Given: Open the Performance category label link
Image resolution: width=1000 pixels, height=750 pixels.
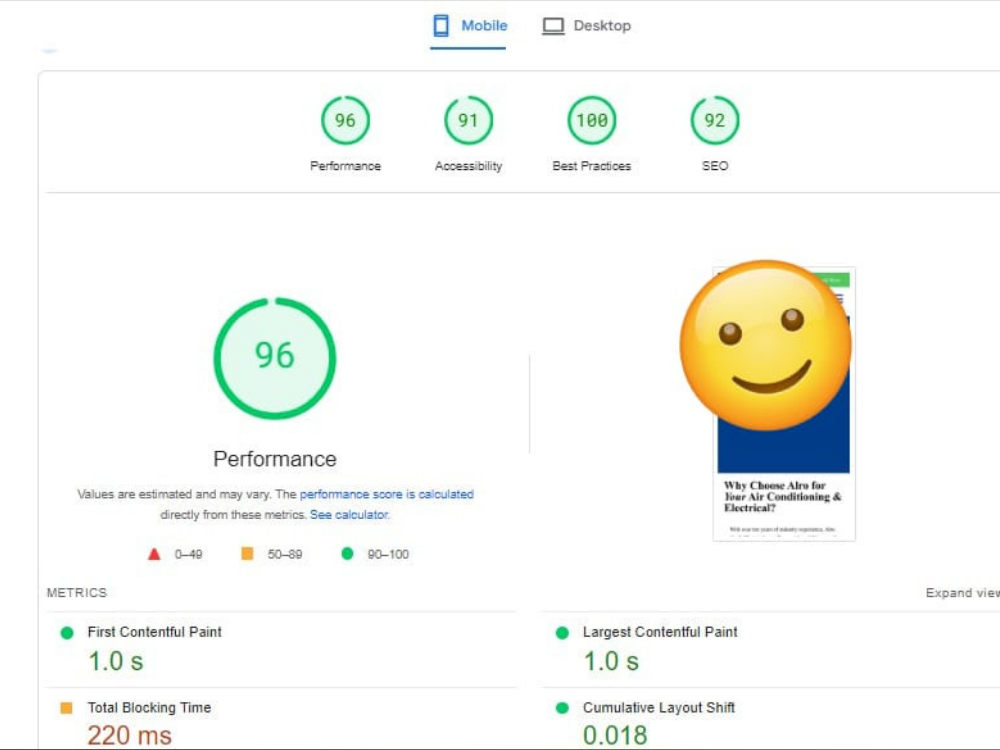Looking at the screenshot, I should point(345,166).
